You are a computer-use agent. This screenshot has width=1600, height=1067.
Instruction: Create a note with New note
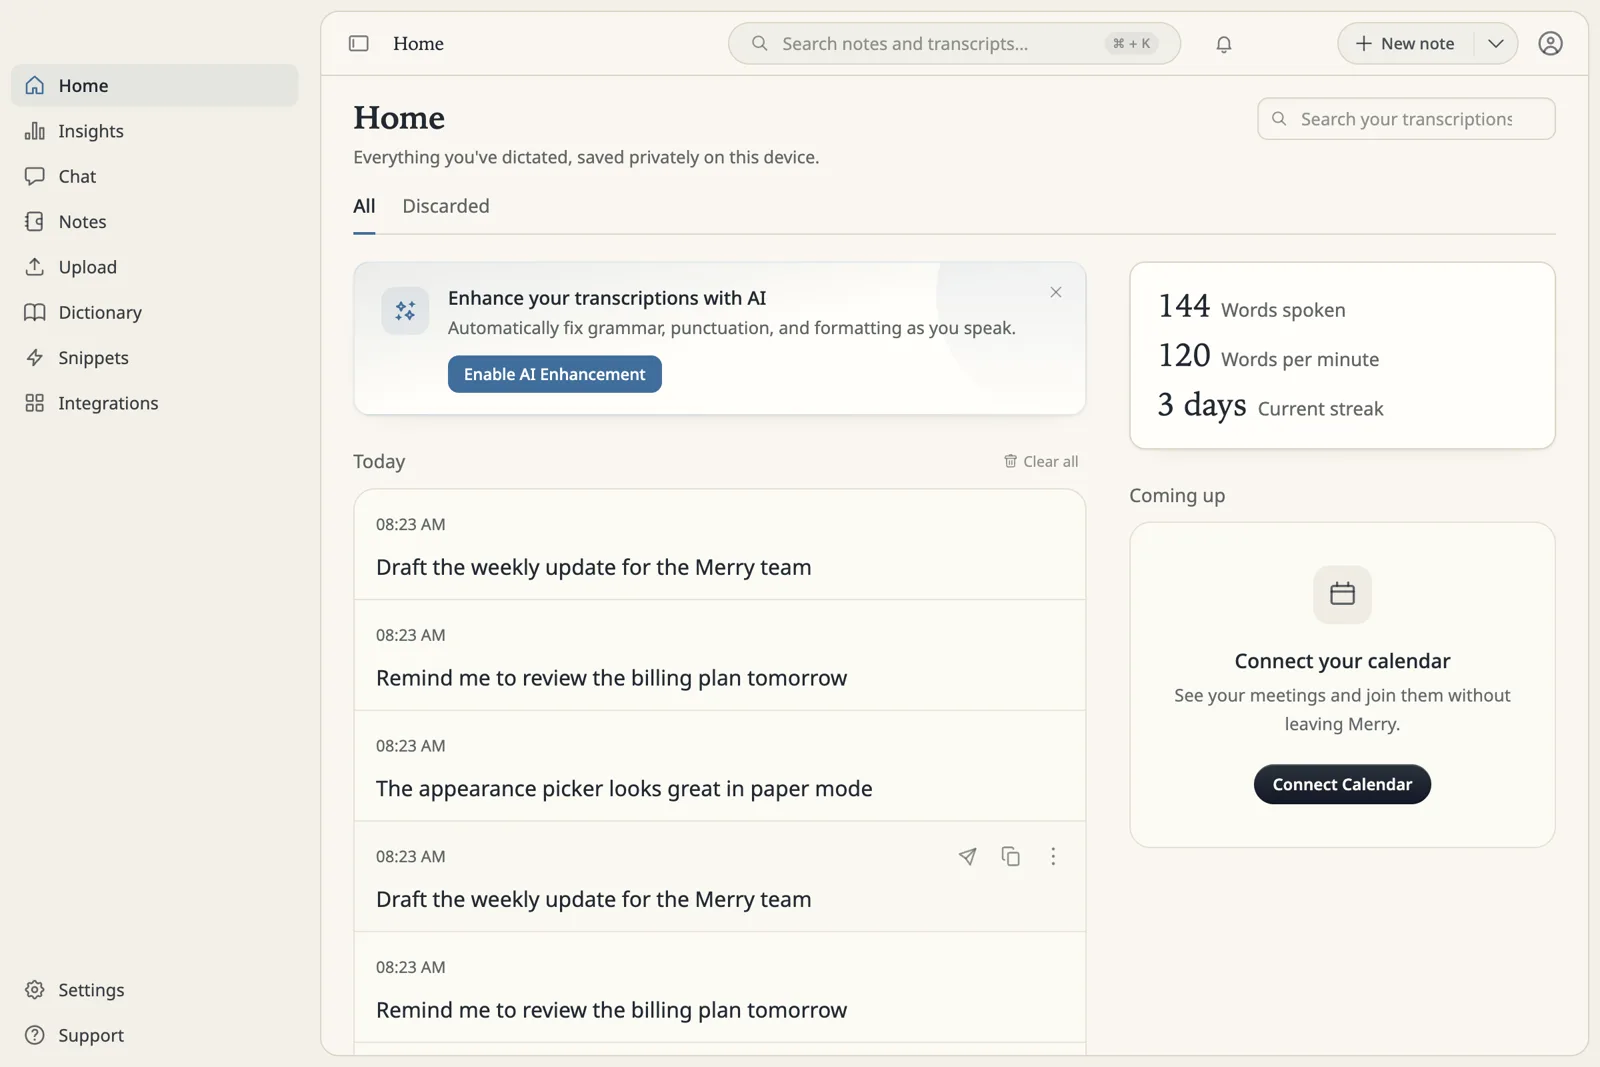click(1405, 44)
